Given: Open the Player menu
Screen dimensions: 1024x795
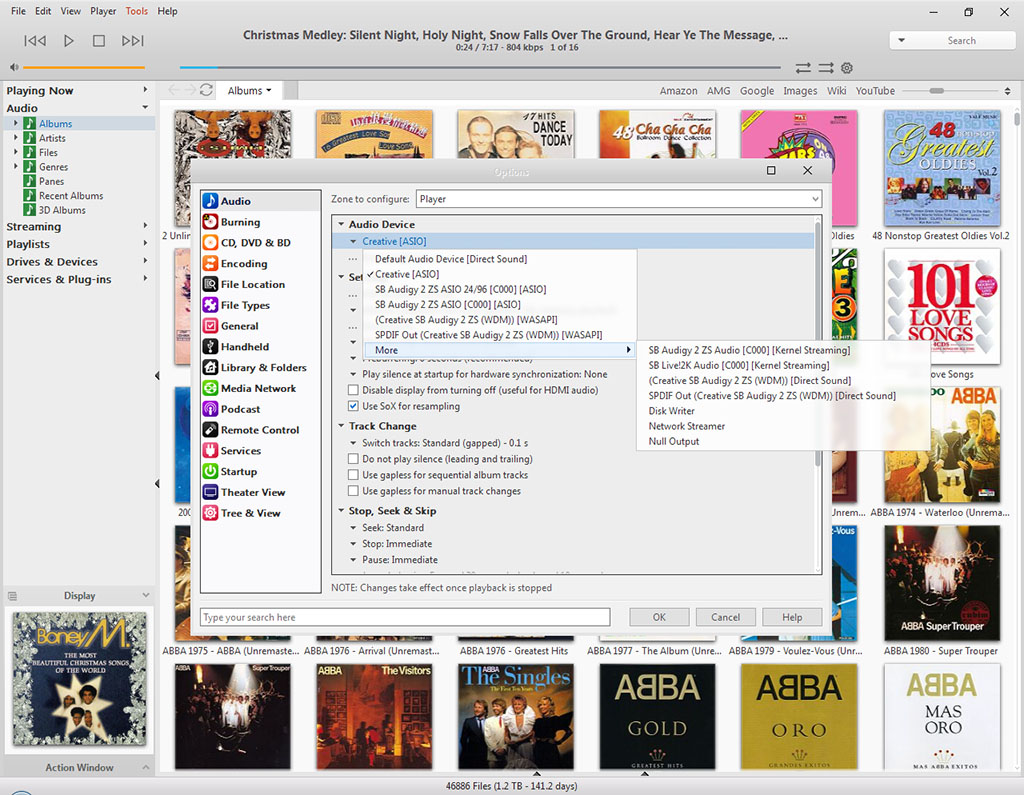Looking at the screenshot, I should coord(103,11).
